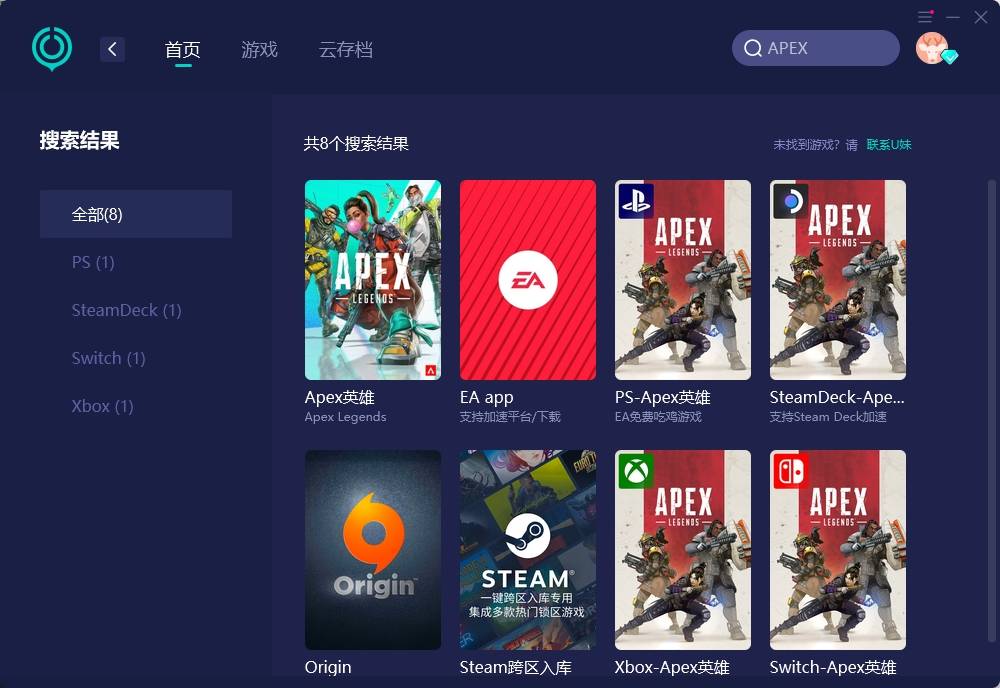Click the Origin flame logo
Screen dimensions: 1000x688
pyautogui.click(x=374, y=533)
